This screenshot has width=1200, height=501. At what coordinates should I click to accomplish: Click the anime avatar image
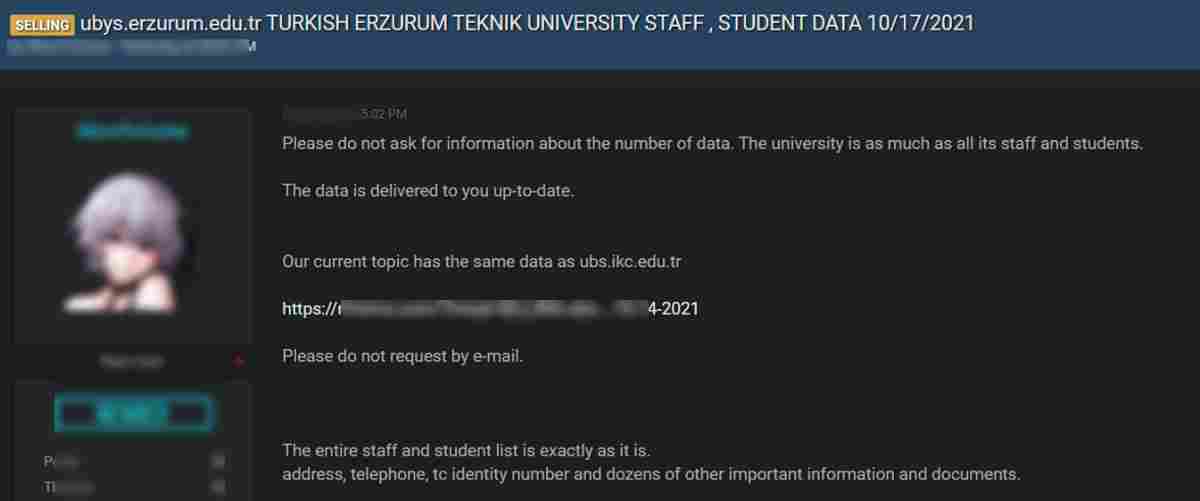tap(131, 242)
